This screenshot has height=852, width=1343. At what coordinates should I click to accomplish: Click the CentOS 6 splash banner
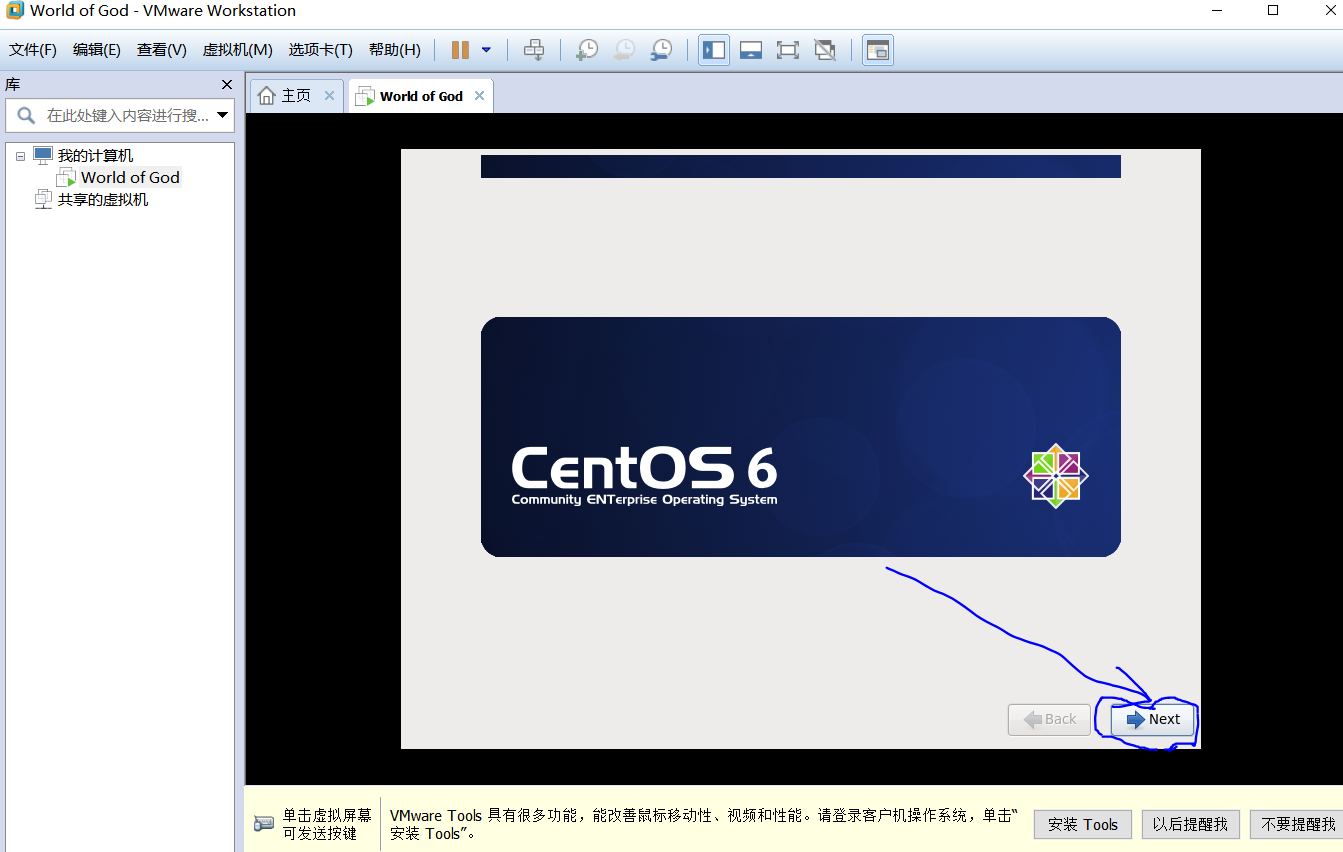800,437
